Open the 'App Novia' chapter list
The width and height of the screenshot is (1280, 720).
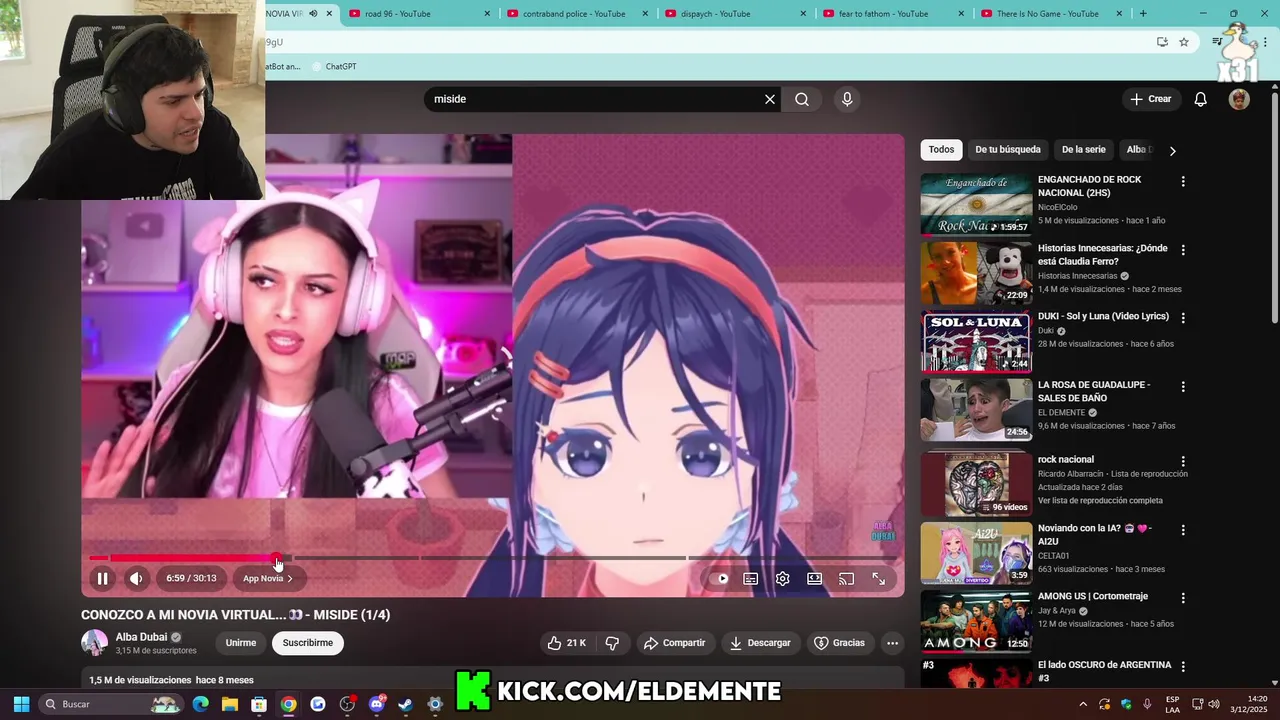(267, 578)
